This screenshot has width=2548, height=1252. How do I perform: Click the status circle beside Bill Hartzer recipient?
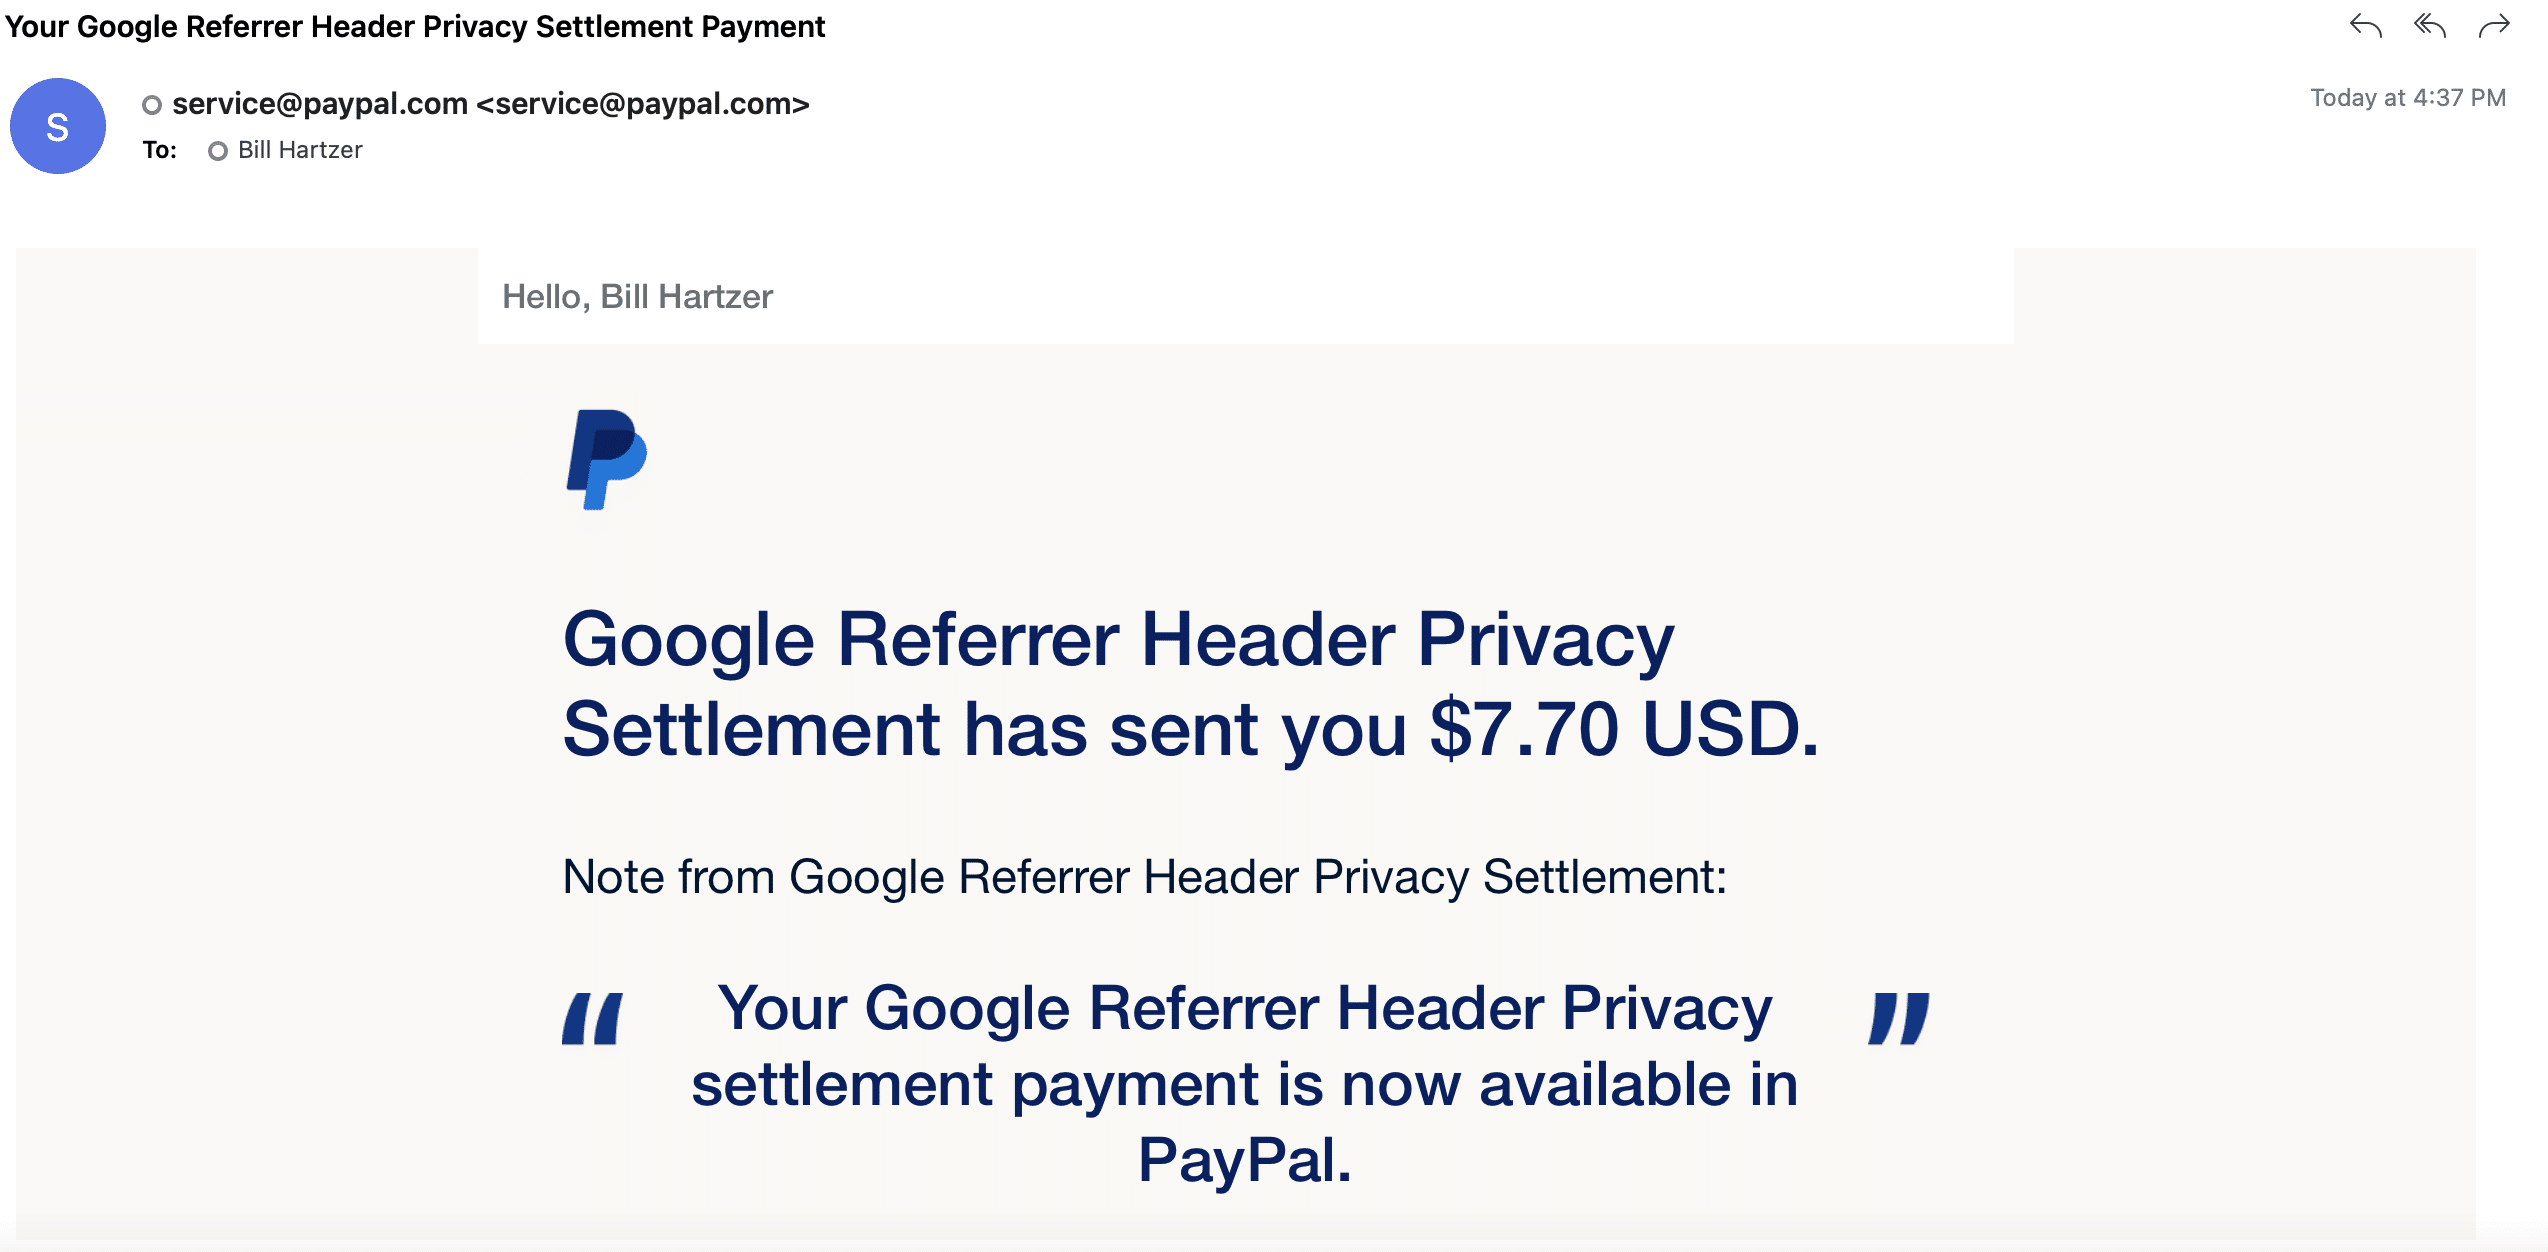pyautogui.click(x=217, y=151)
